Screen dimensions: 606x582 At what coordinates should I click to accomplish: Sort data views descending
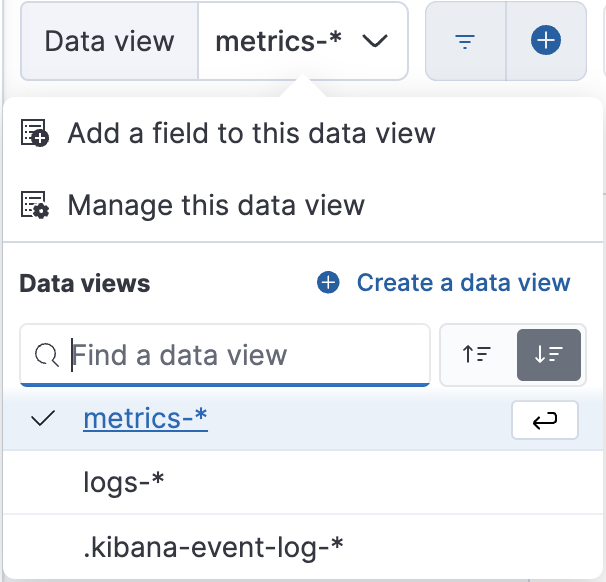pyautogui.click(x=549, y=355)
